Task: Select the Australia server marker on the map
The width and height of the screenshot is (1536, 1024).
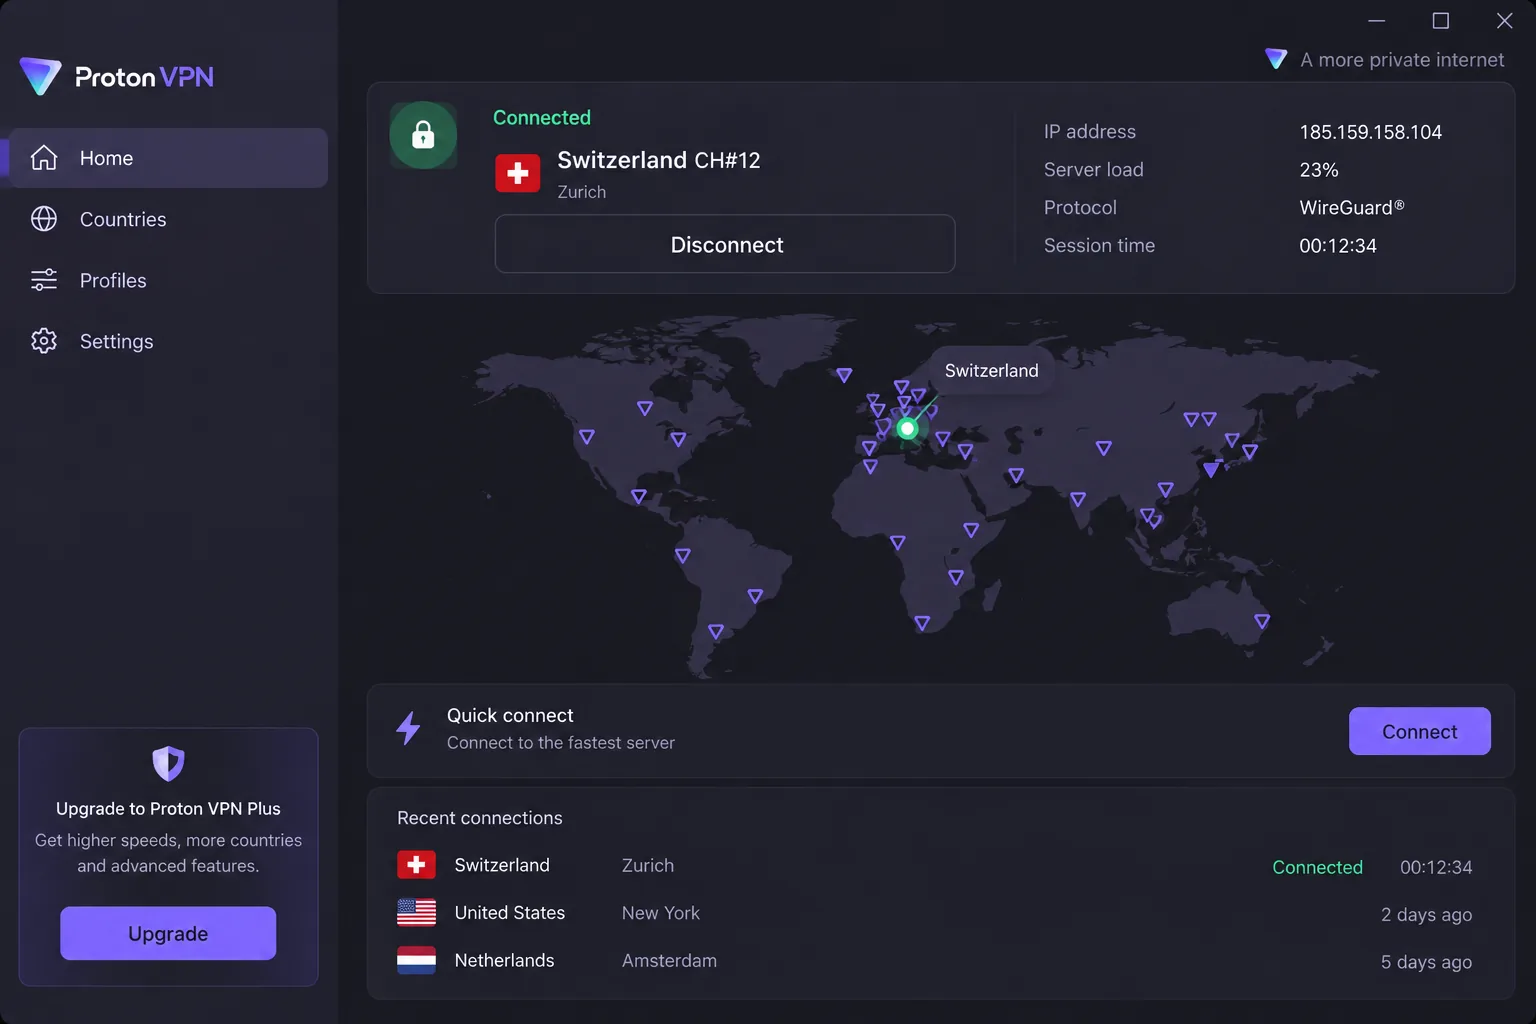Action: click(x=1262, y=622)
